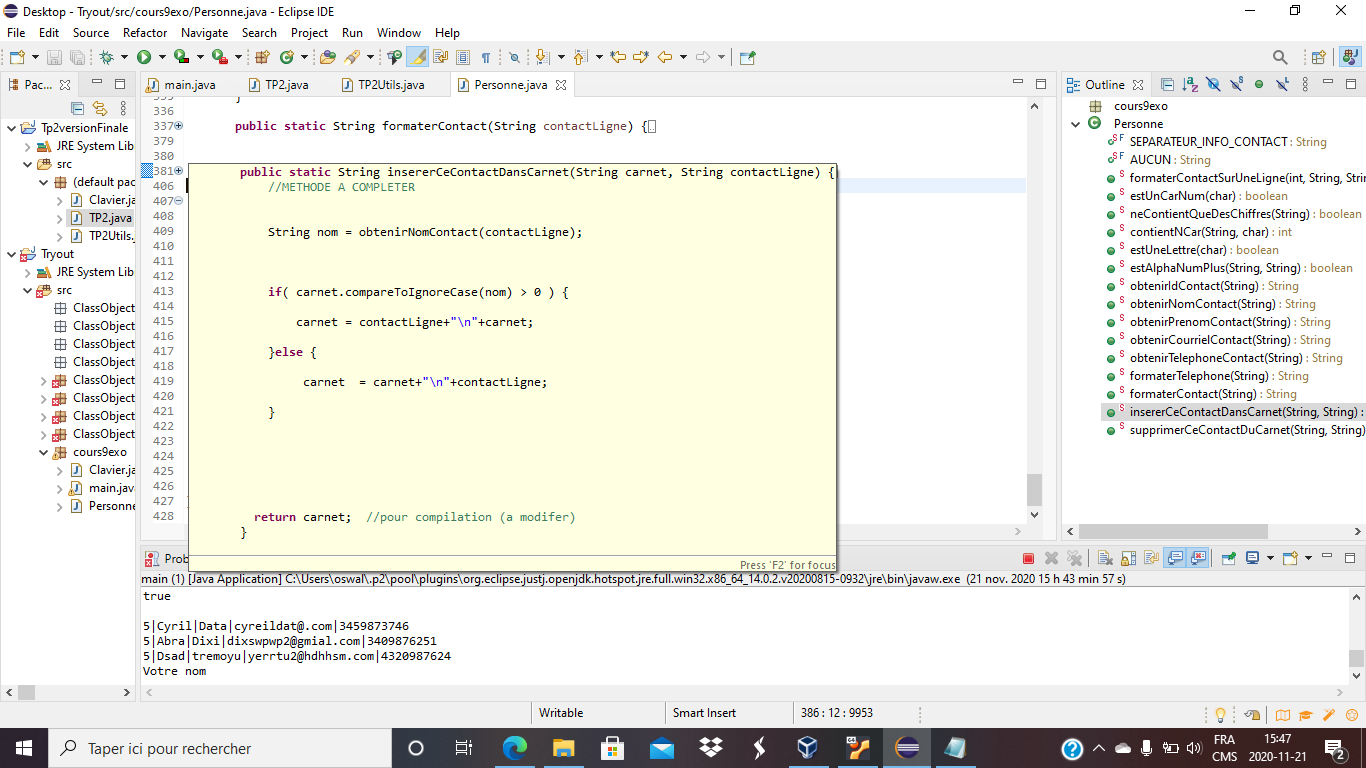
Task: Click the Terminate button in the Console toolbar
Action: tap(1028, 558)
